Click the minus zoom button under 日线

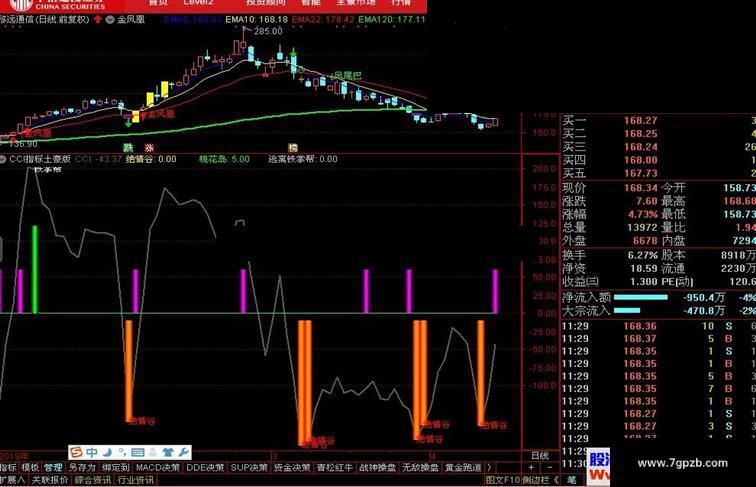tap(549, 467)
